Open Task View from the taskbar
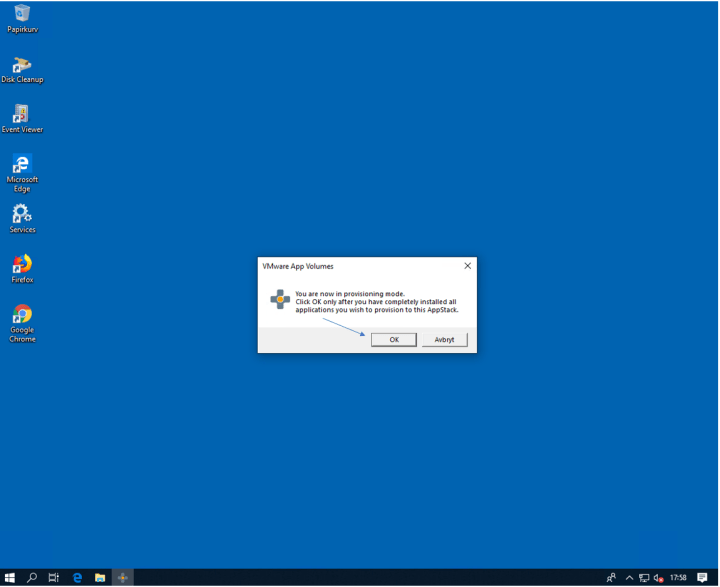The width and height of the screenshot is (720, 587). tap(54, 578)
